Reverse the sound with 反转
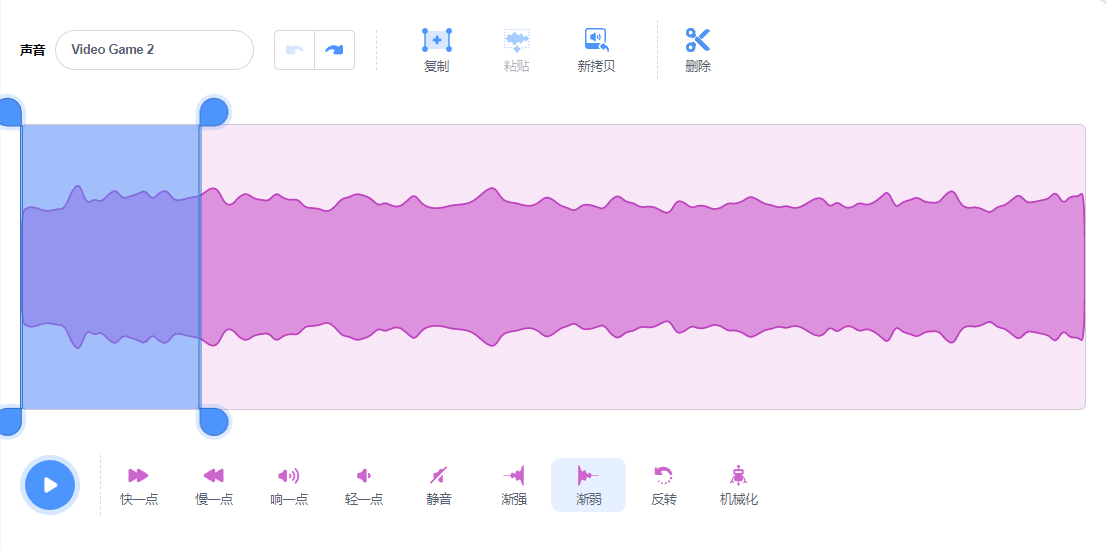 coord(663,475)
